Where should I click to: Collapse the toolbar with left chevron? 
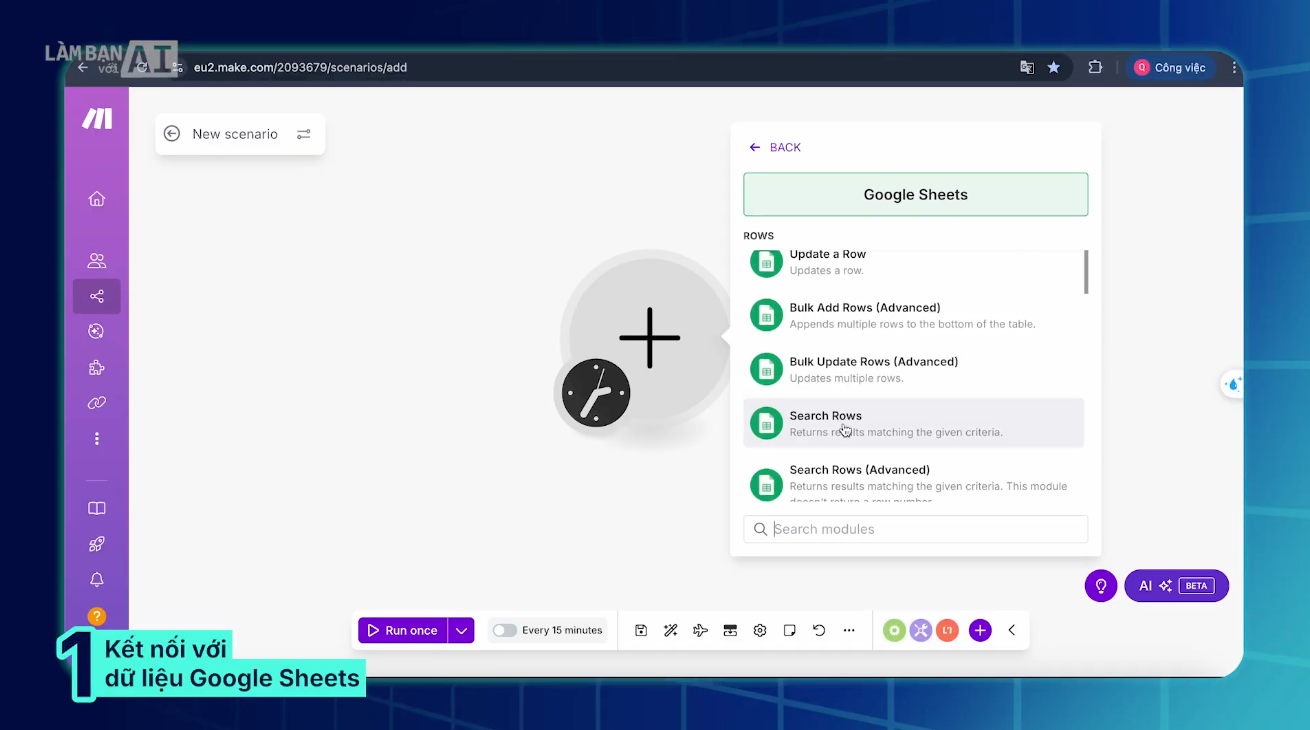[x=1012, y=630]
